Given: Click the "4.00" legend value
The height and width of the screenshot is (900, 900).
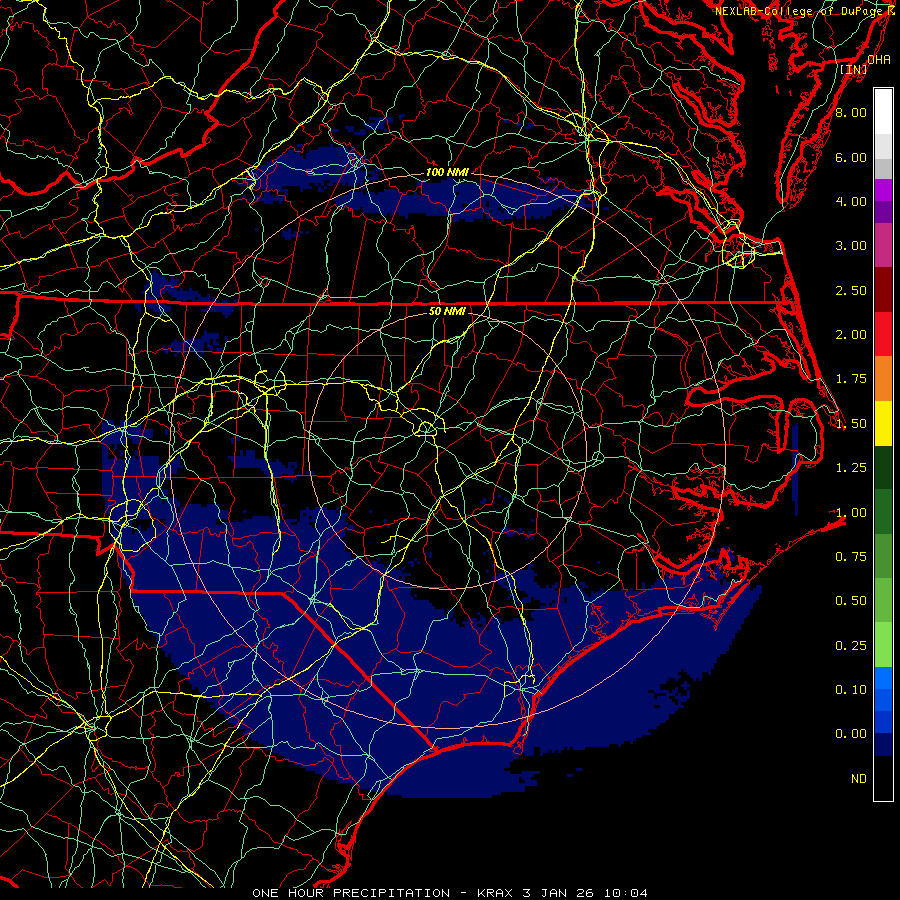Looking at the screenshot, I should [851, 201].
